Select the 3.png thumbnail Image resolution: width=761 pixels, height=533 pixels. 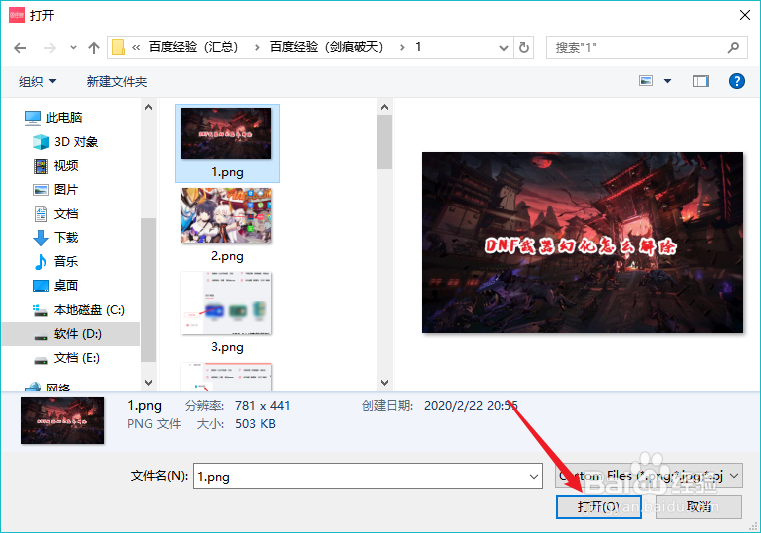(226, 303)
